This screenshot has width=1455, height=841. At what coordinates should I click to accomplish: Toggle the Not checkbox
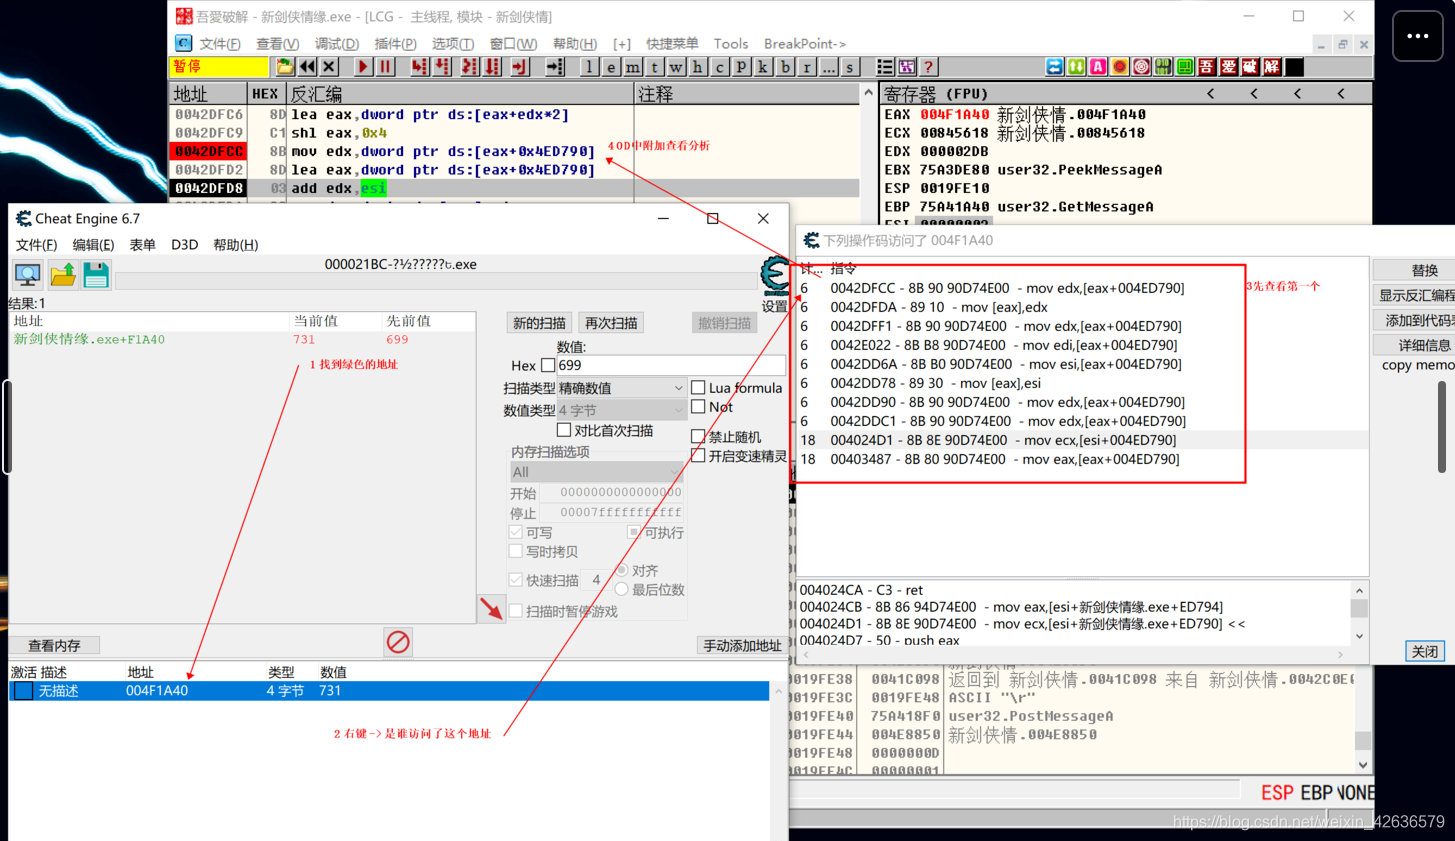pos(698,407)
